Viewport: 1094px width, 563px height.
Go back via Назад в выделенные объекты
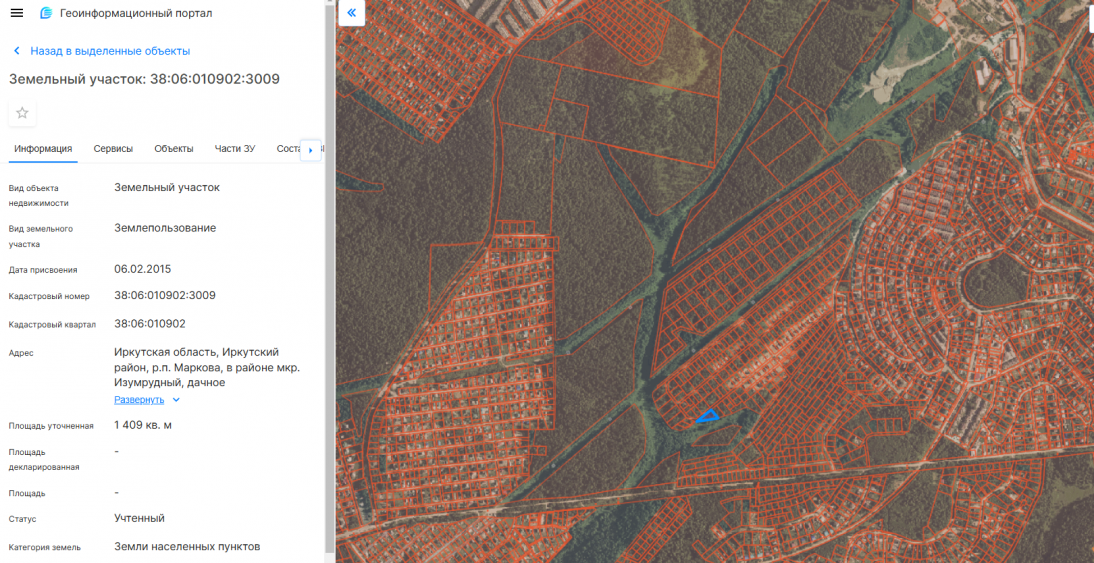110,51
